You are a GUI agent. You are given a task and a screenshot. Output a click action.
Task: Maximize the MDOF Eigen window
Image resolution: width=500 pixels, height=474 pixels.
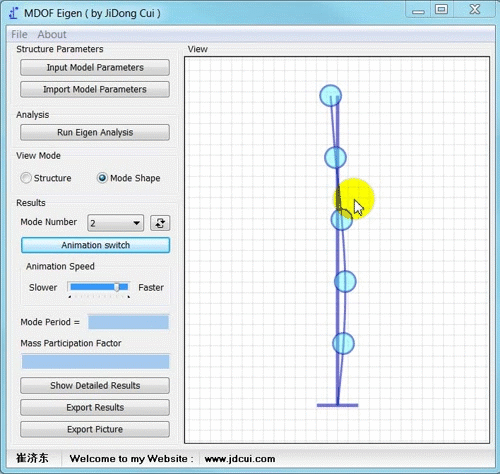coord(441,9)
